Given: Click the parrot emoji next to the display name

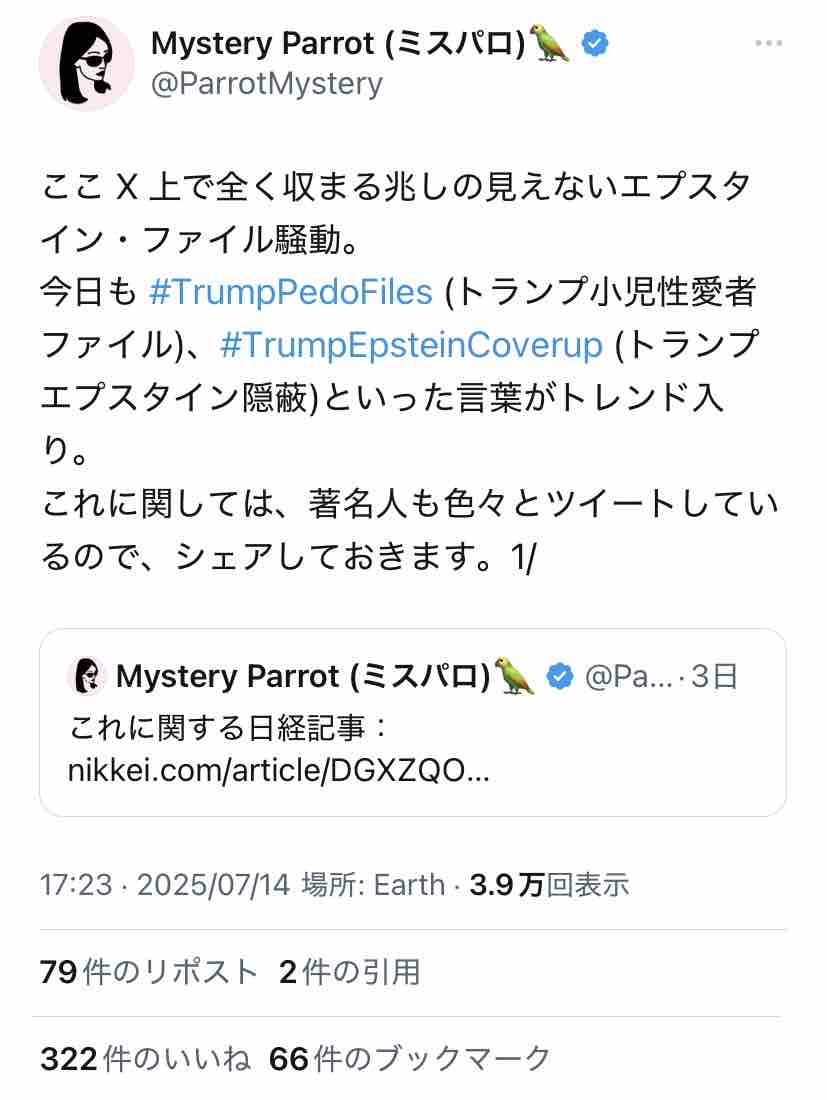Looking at the screenshot, I should pyautogui.click(x=550, y=44).
